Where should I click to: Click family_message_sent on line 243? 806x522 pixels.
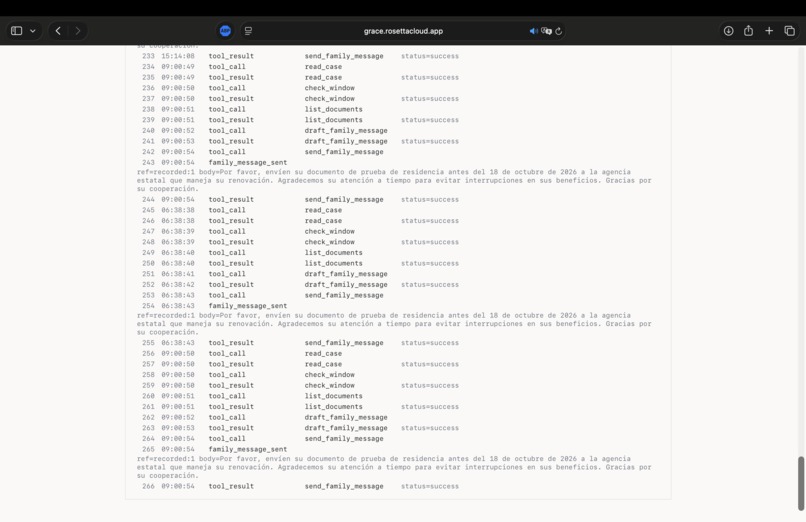point(248,162)
